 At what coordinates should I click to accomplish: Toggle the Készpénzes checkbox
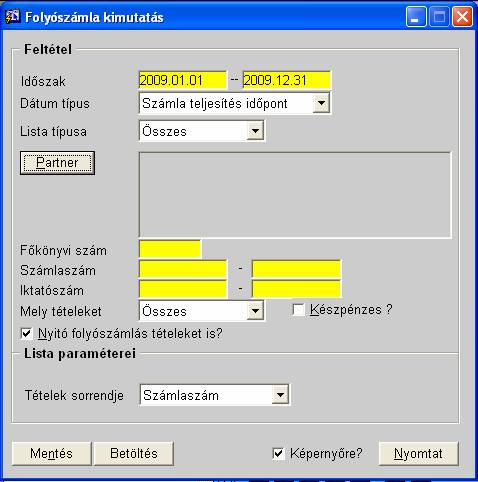click(x=298, y=310)
